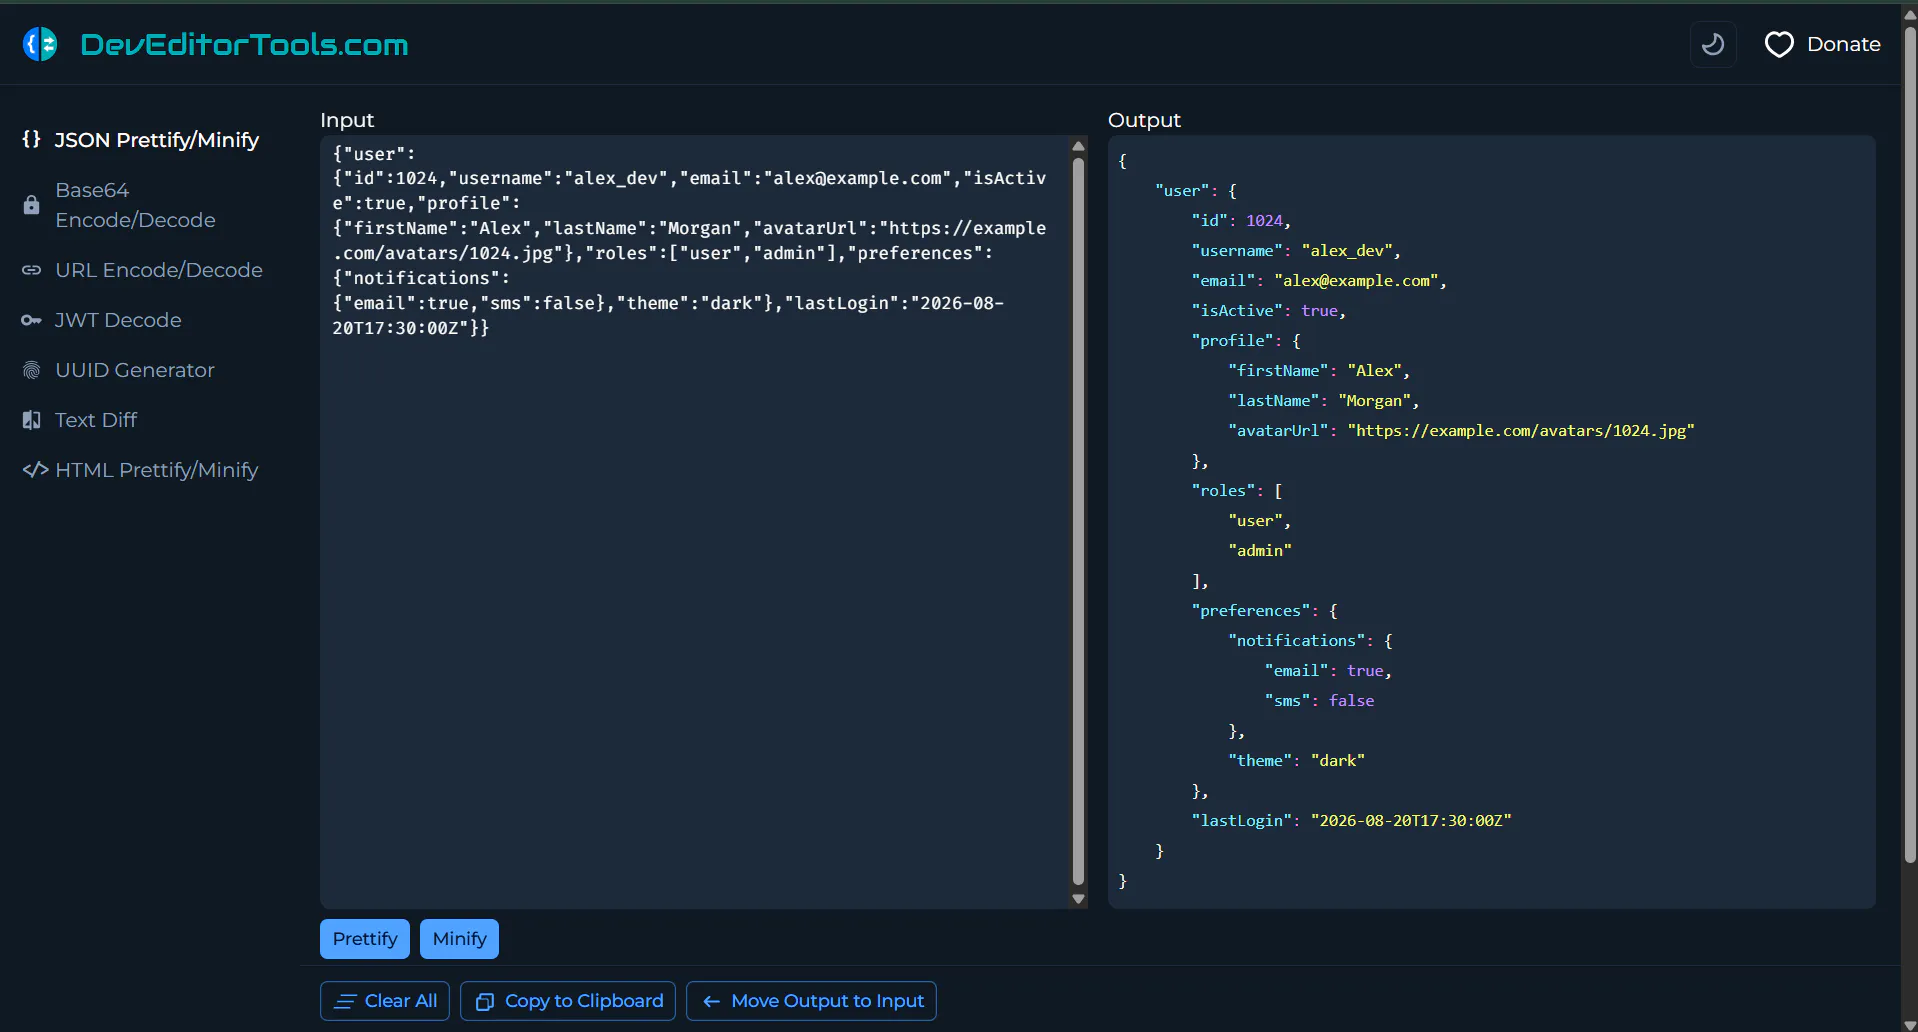
Task: Click the JWT key icon
Action: (x=32, y=320)
